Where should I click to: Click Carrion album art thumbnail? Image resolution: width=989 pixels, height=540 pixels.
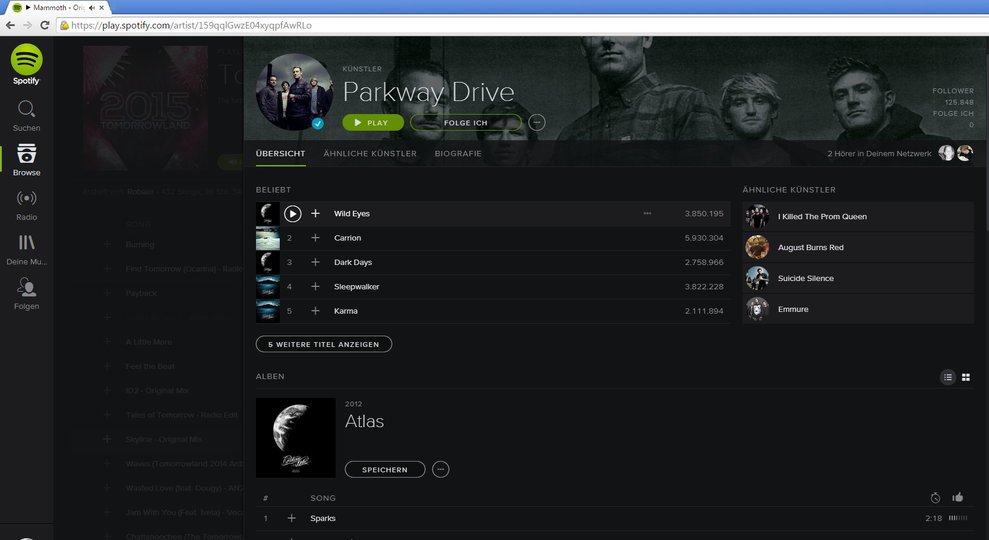click(x=267, y=238)
